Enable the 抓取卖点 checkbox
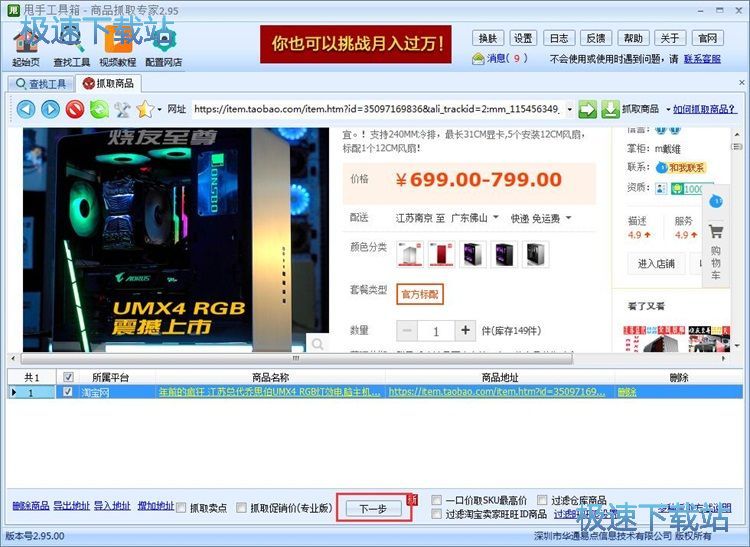Viewport: 750px width, 547px height. [181, 508]
